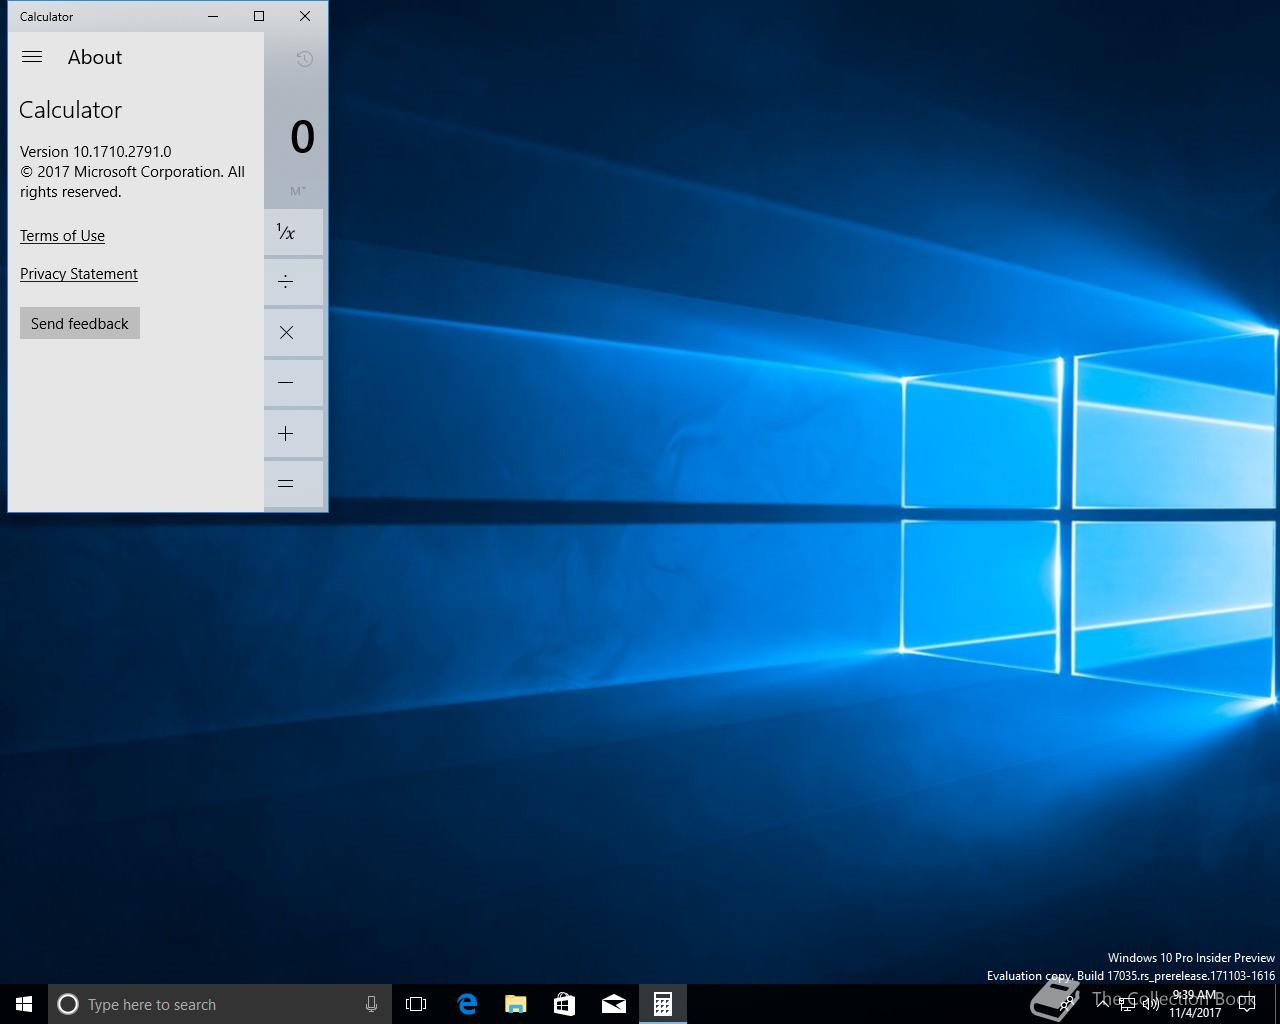Open the Windows Start menu
The height and width of the screenshot is (1024, 1280).
24,1004
